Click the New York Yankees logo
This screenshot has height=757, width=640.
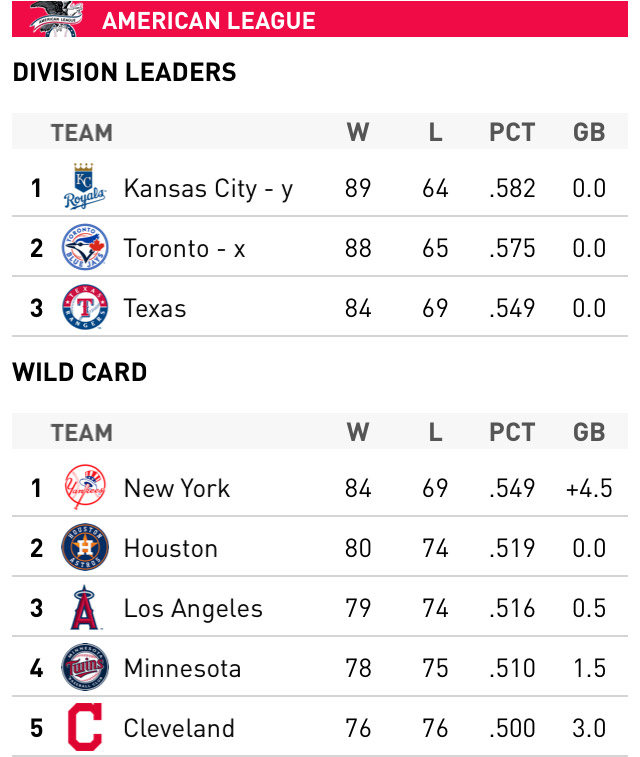click(84, 488)
